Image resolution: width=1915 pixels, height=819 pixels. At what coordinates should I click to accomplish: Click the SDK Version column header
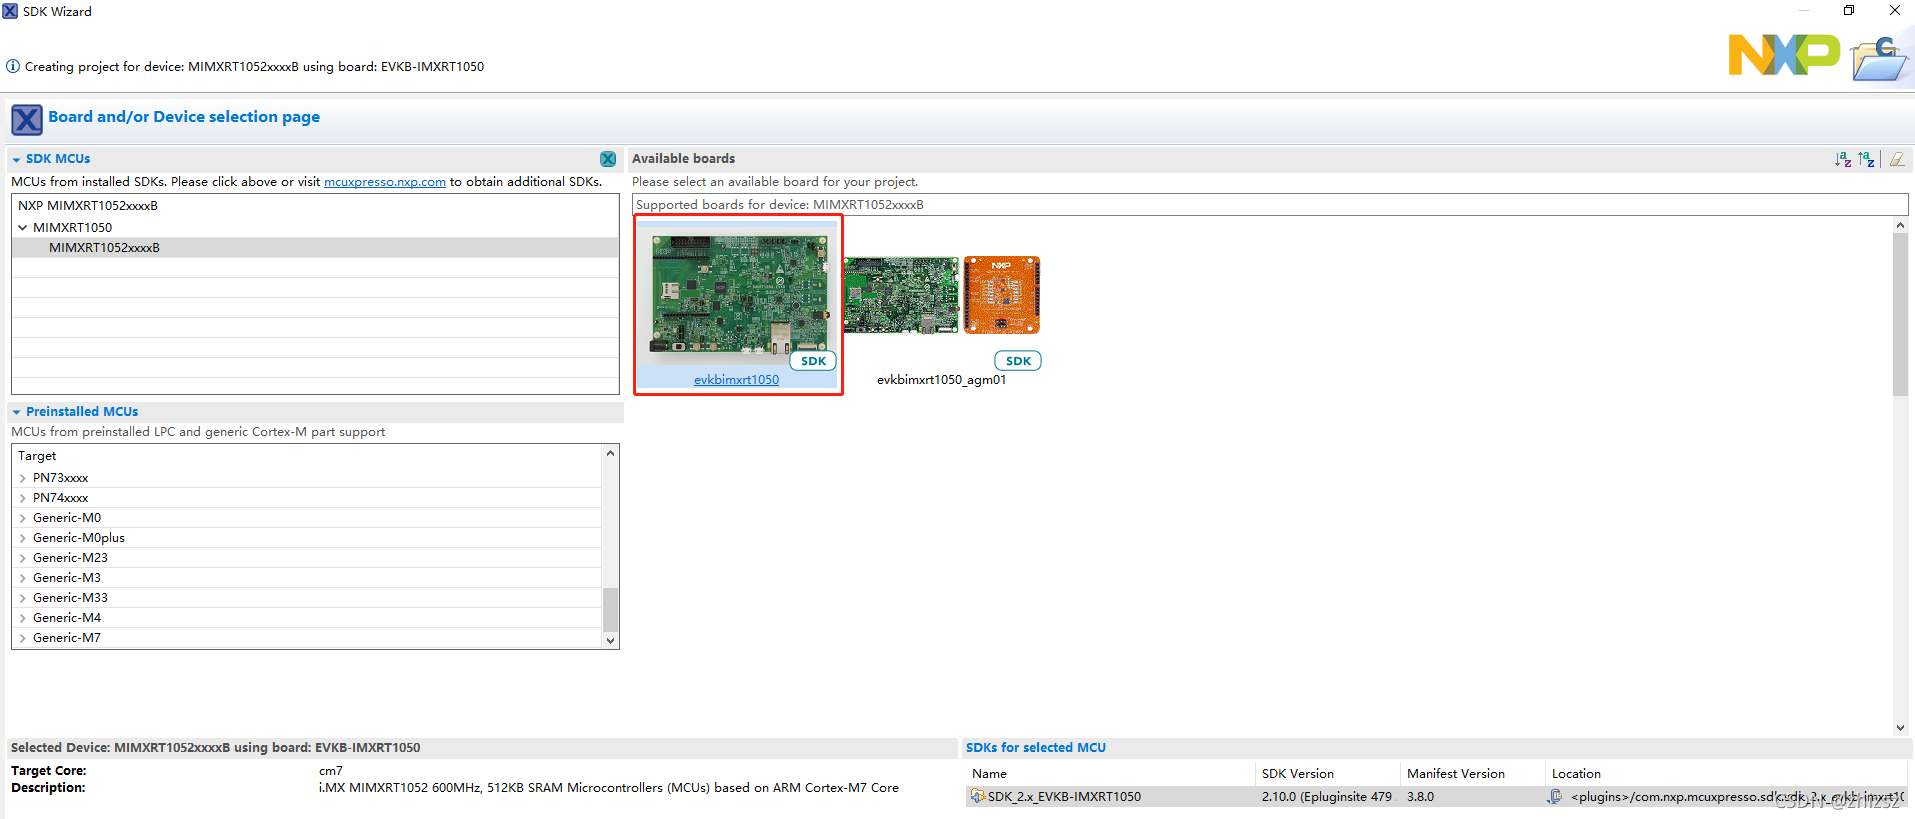point(1328,774)
